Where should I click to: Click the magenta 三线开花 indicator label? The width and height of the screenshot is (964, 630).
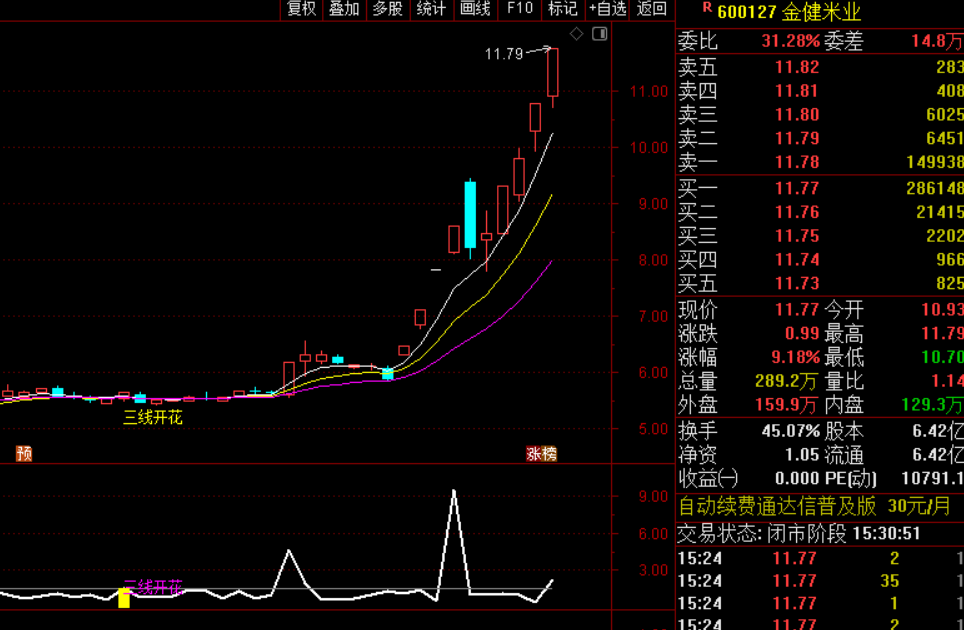(x=153, y=587)
